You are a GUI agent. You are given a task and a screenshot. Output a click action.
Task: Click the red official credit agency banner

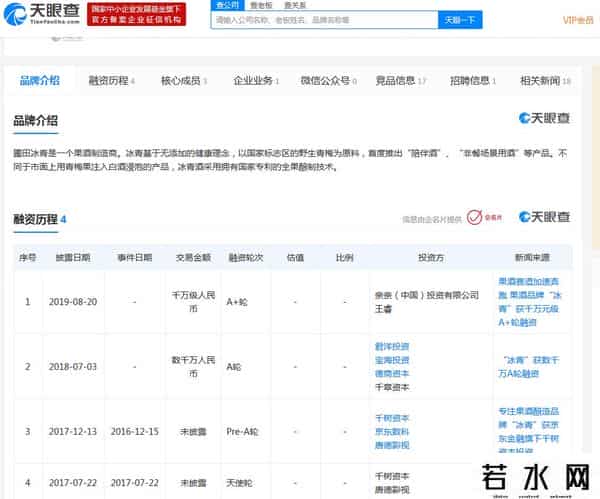coord(137,15)
